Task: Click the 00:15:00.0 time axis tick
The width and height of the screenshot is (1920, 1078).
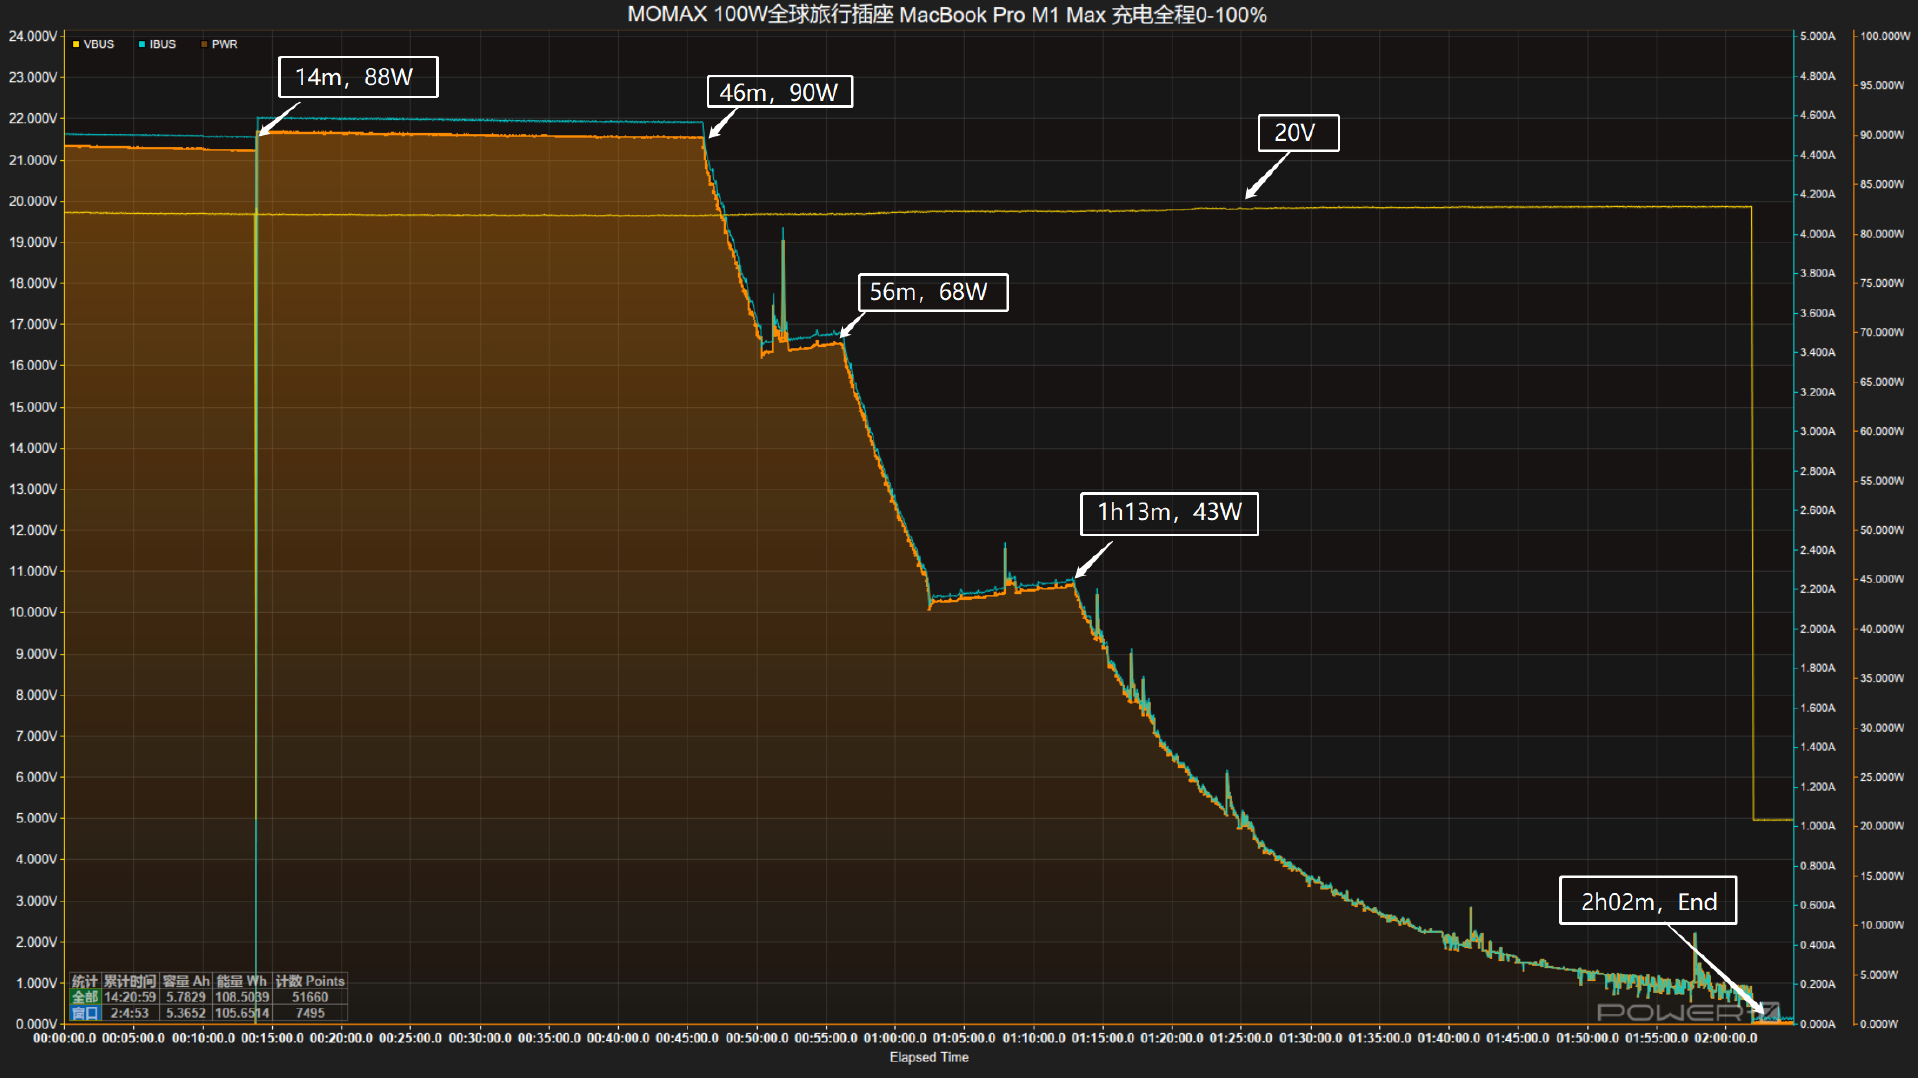Action: click(272, 1038)
